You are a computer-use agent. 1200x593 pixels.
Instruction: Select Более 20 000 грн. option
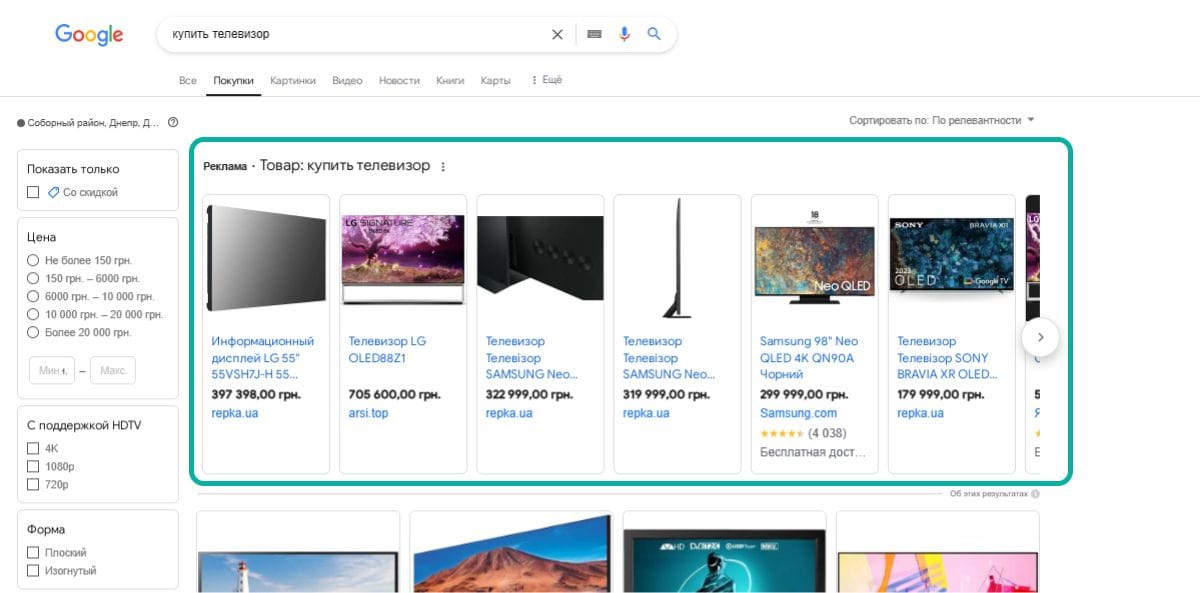click(33, 332)
